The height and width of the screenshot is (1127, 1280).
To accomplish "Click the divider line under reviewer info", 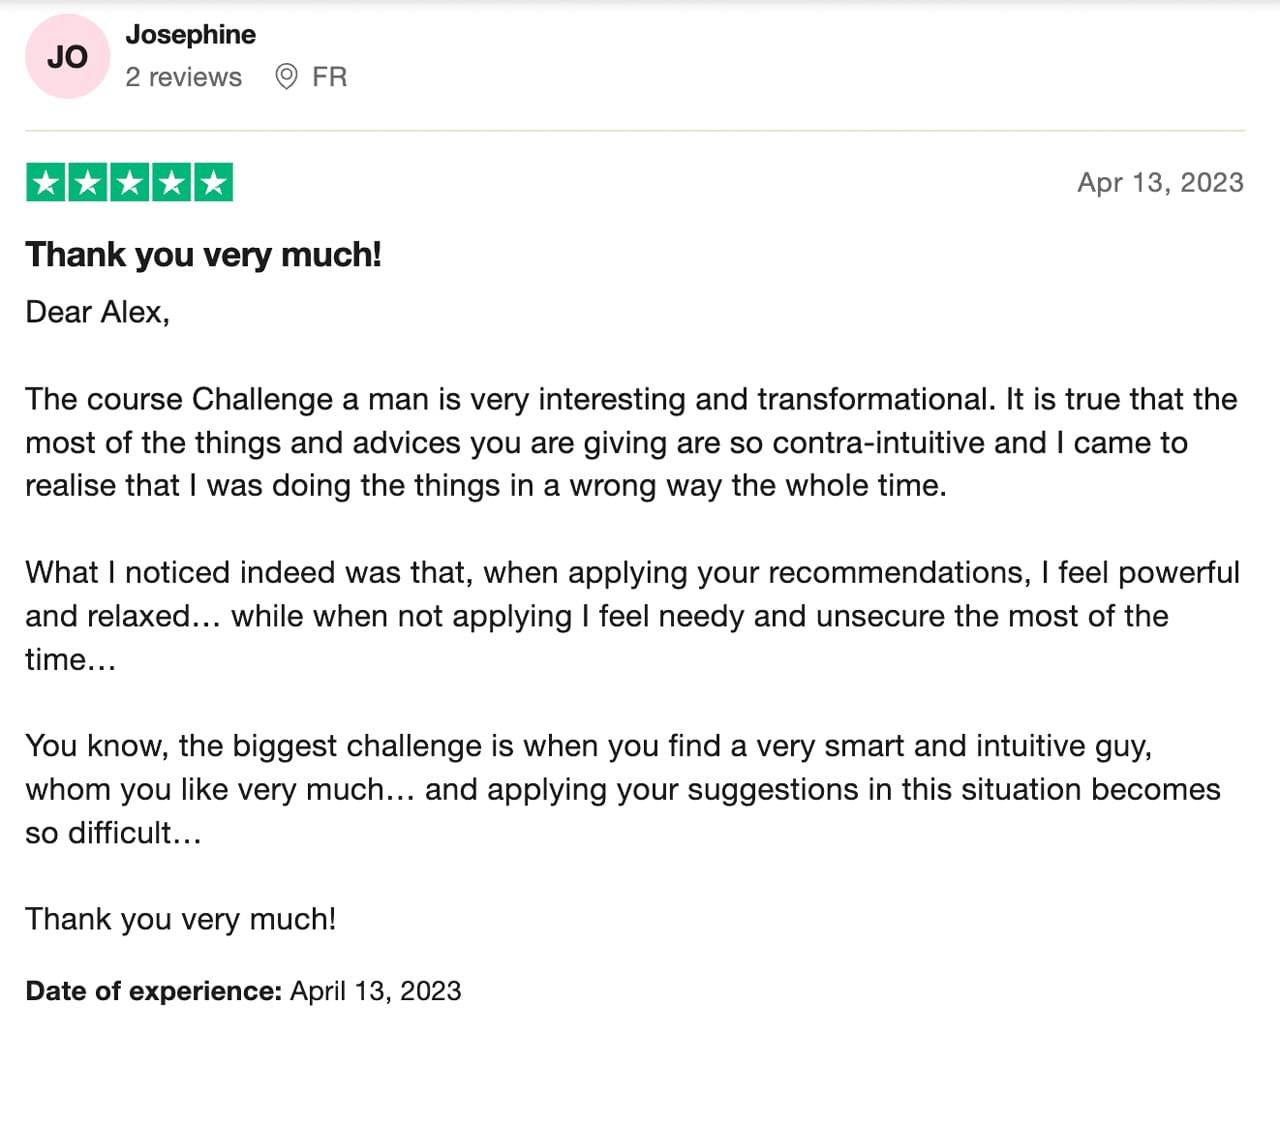I will 635,130.
